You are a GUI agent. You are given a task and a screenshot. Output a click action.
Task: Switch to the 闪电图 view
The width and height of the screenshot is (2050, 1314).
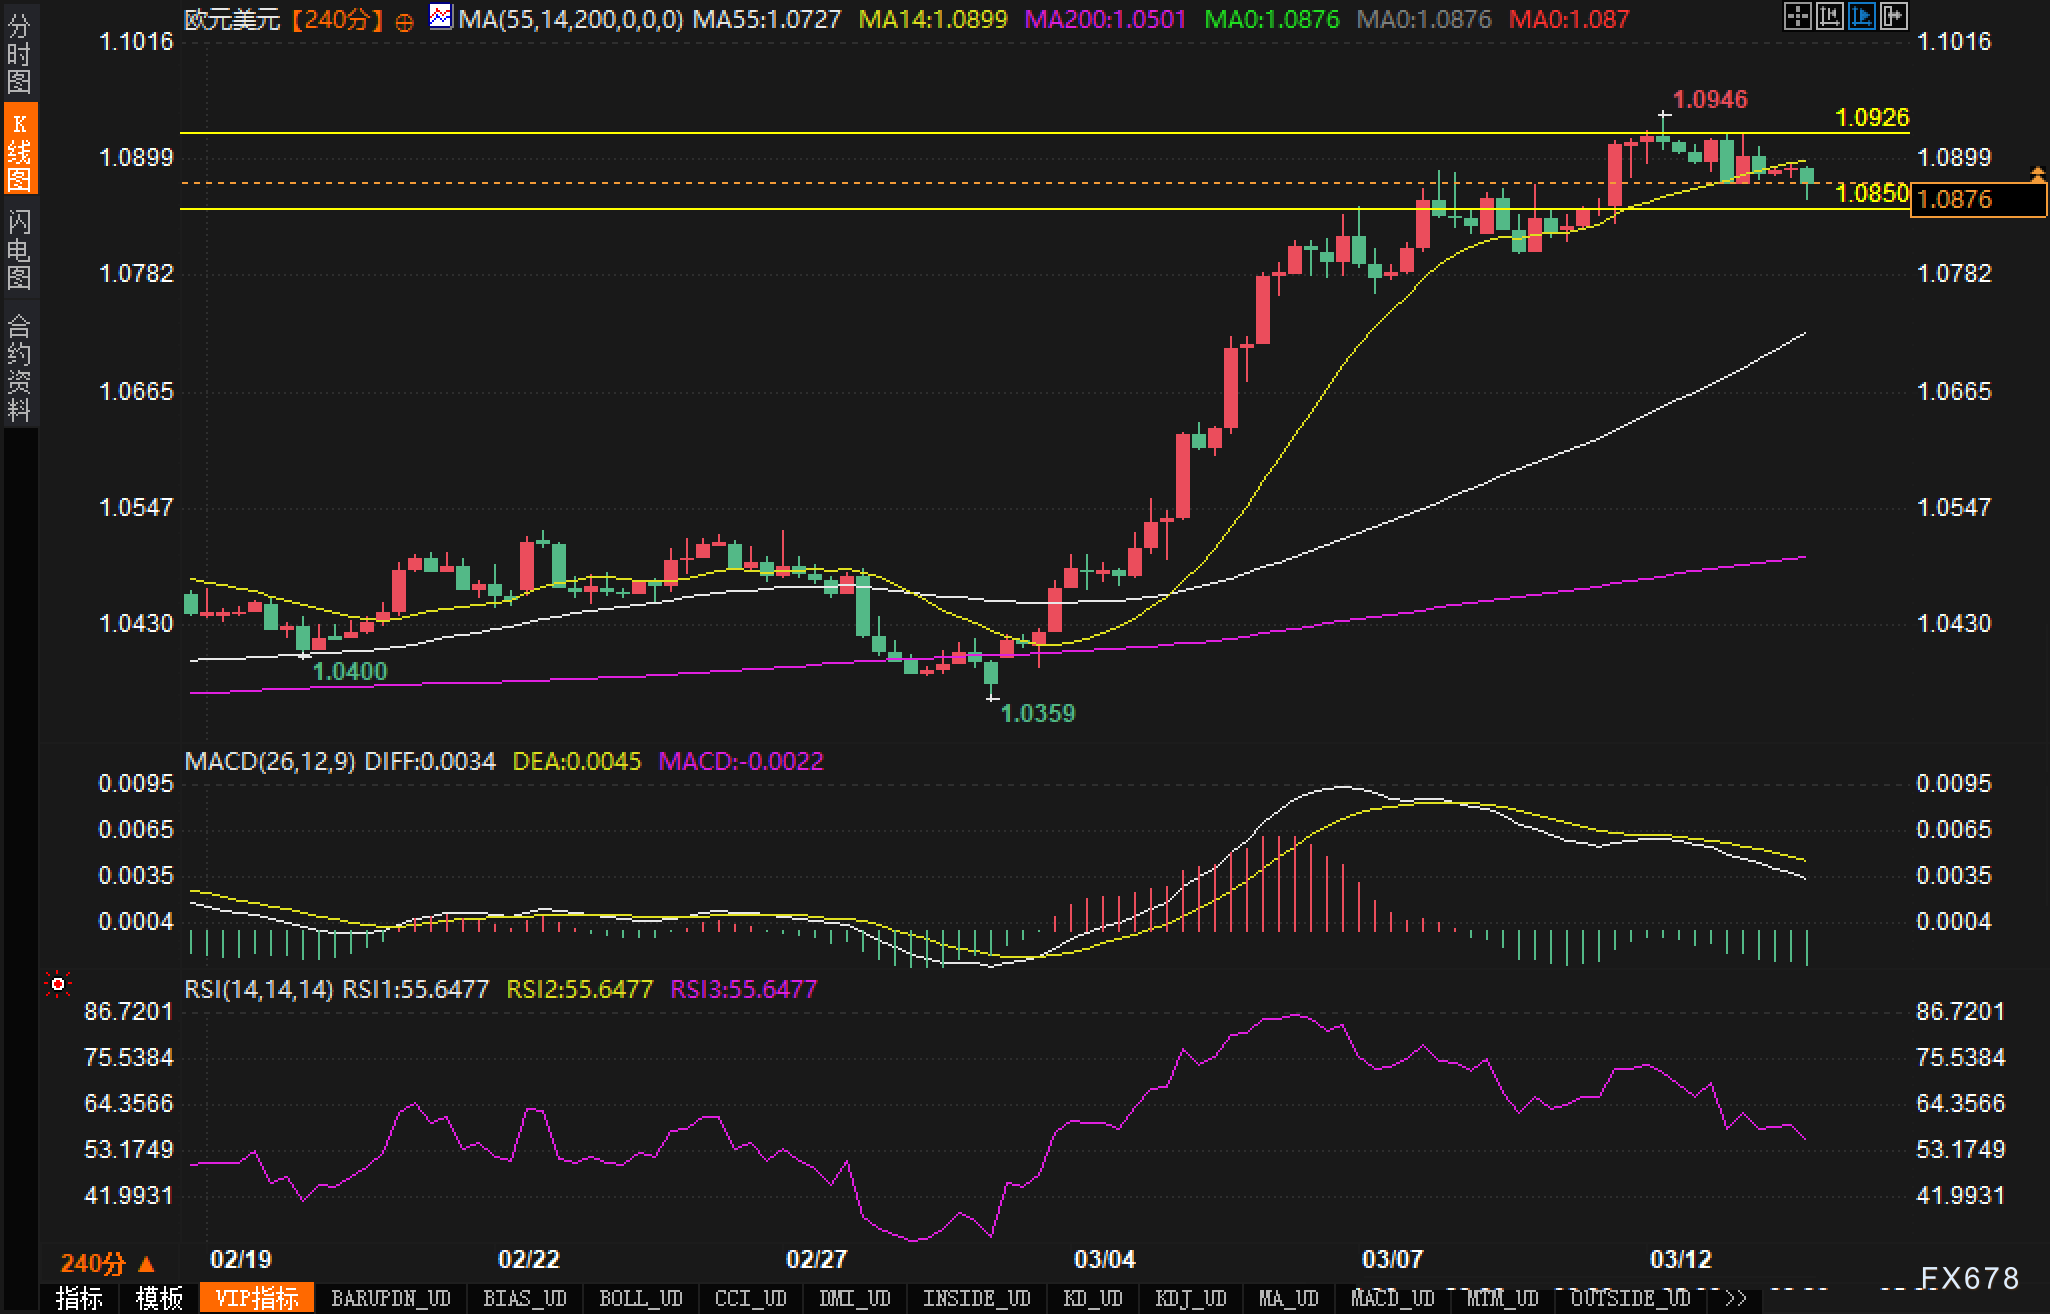(x=19, y=249)
